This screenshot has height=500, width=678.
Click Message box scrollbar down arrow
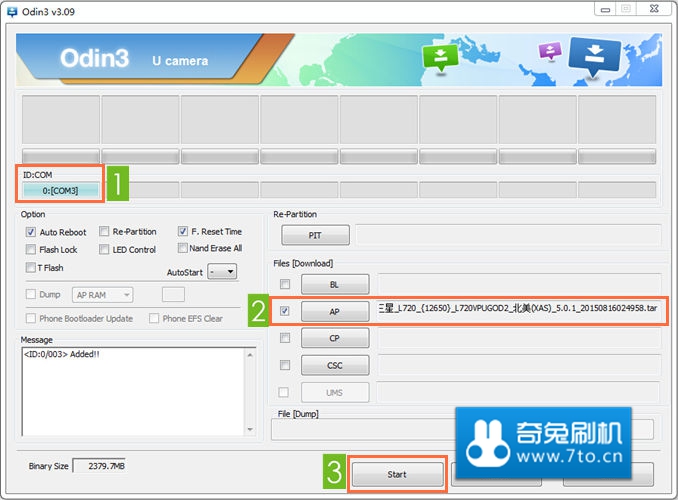pos(250,429)
